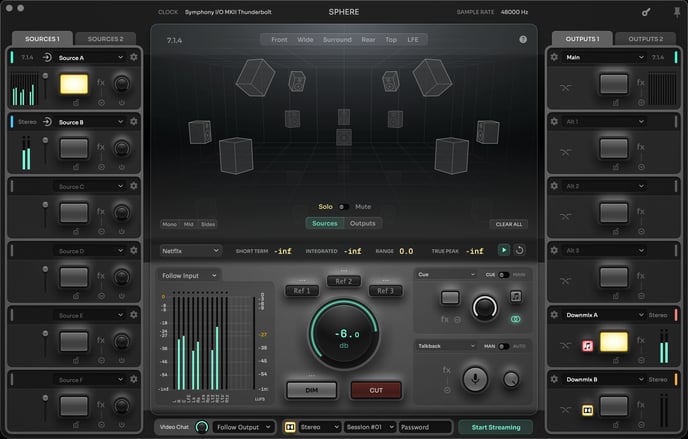Switch to the Outputs 2 tab

[645, 39]
